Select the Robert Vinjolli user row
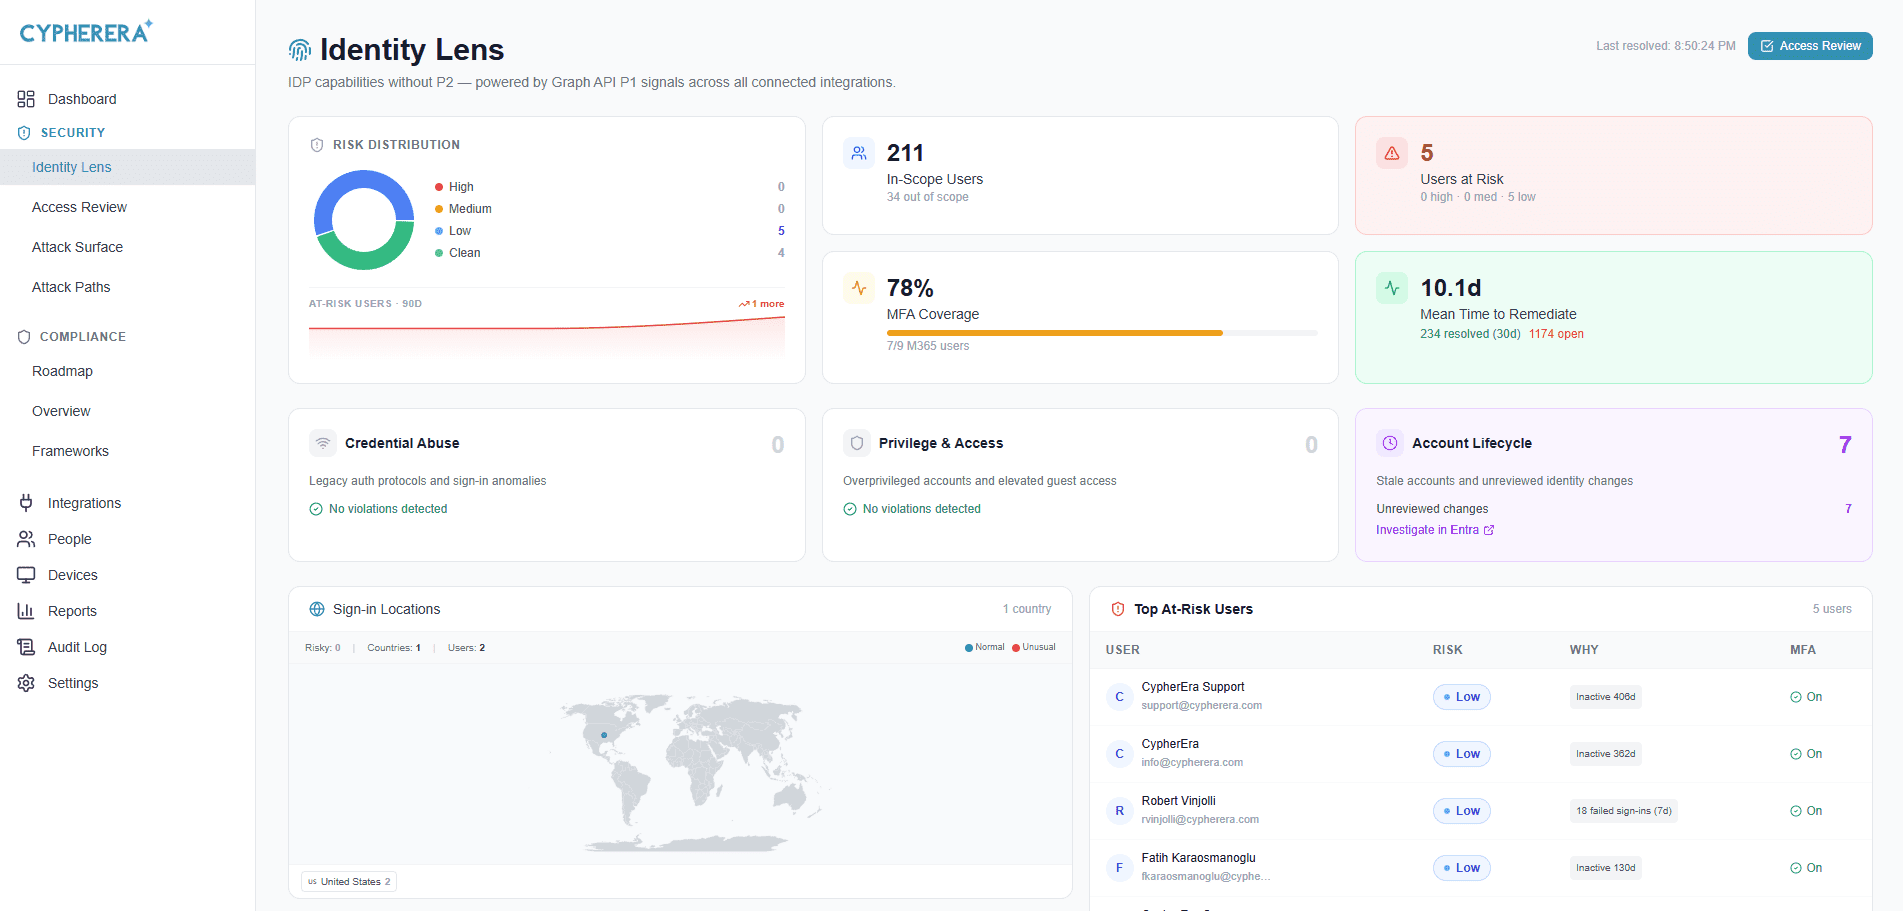The image size is (1903, 911). [1480, 811]
